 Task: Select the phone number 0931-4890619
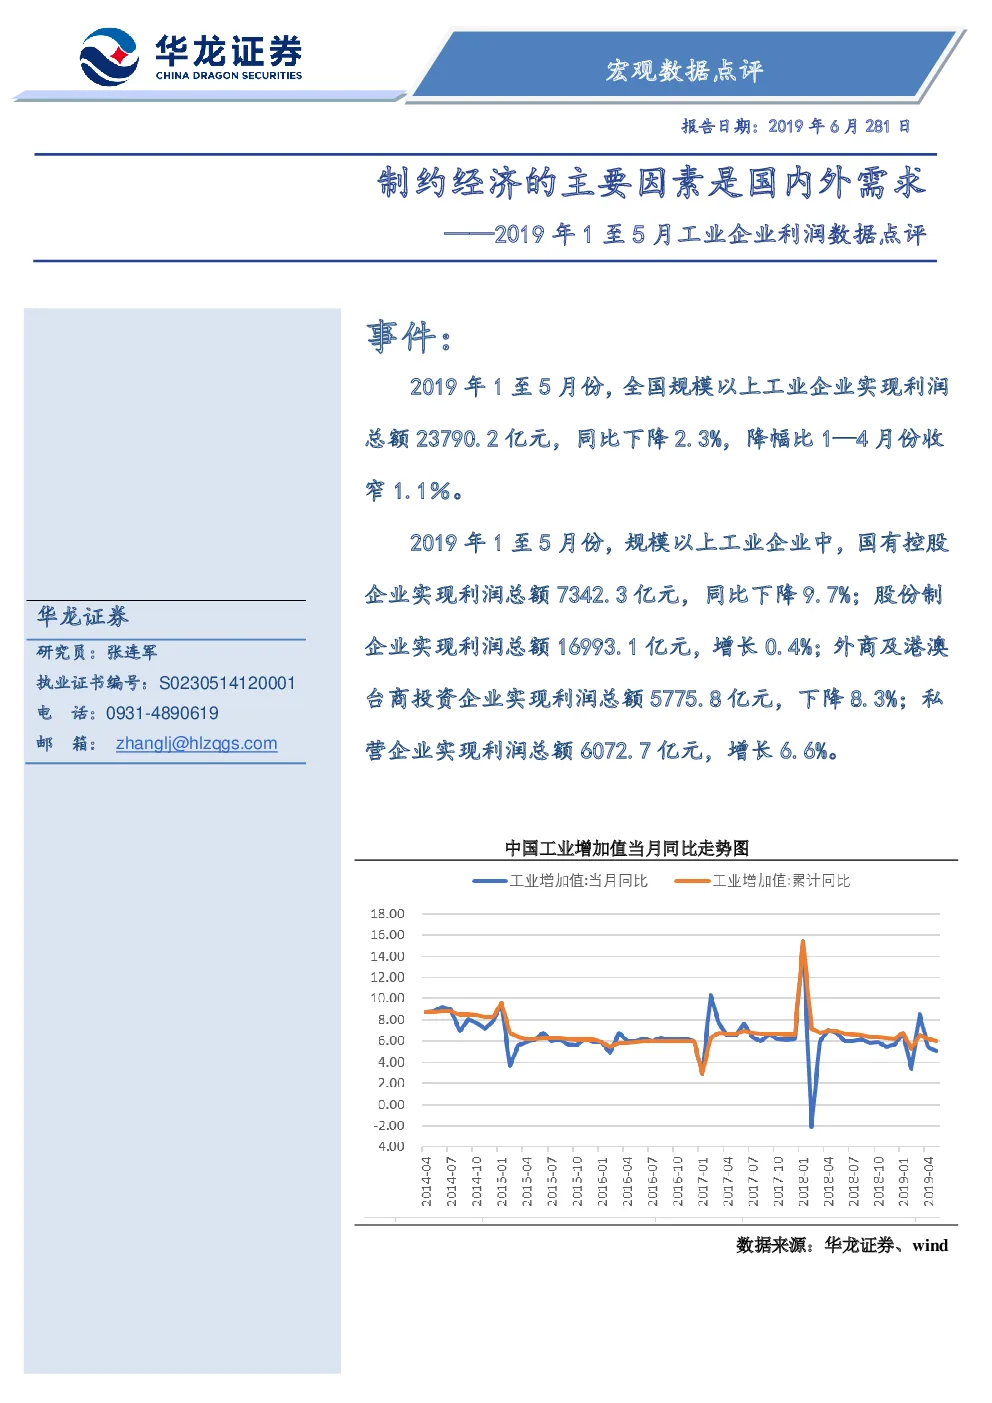(162, 713)
